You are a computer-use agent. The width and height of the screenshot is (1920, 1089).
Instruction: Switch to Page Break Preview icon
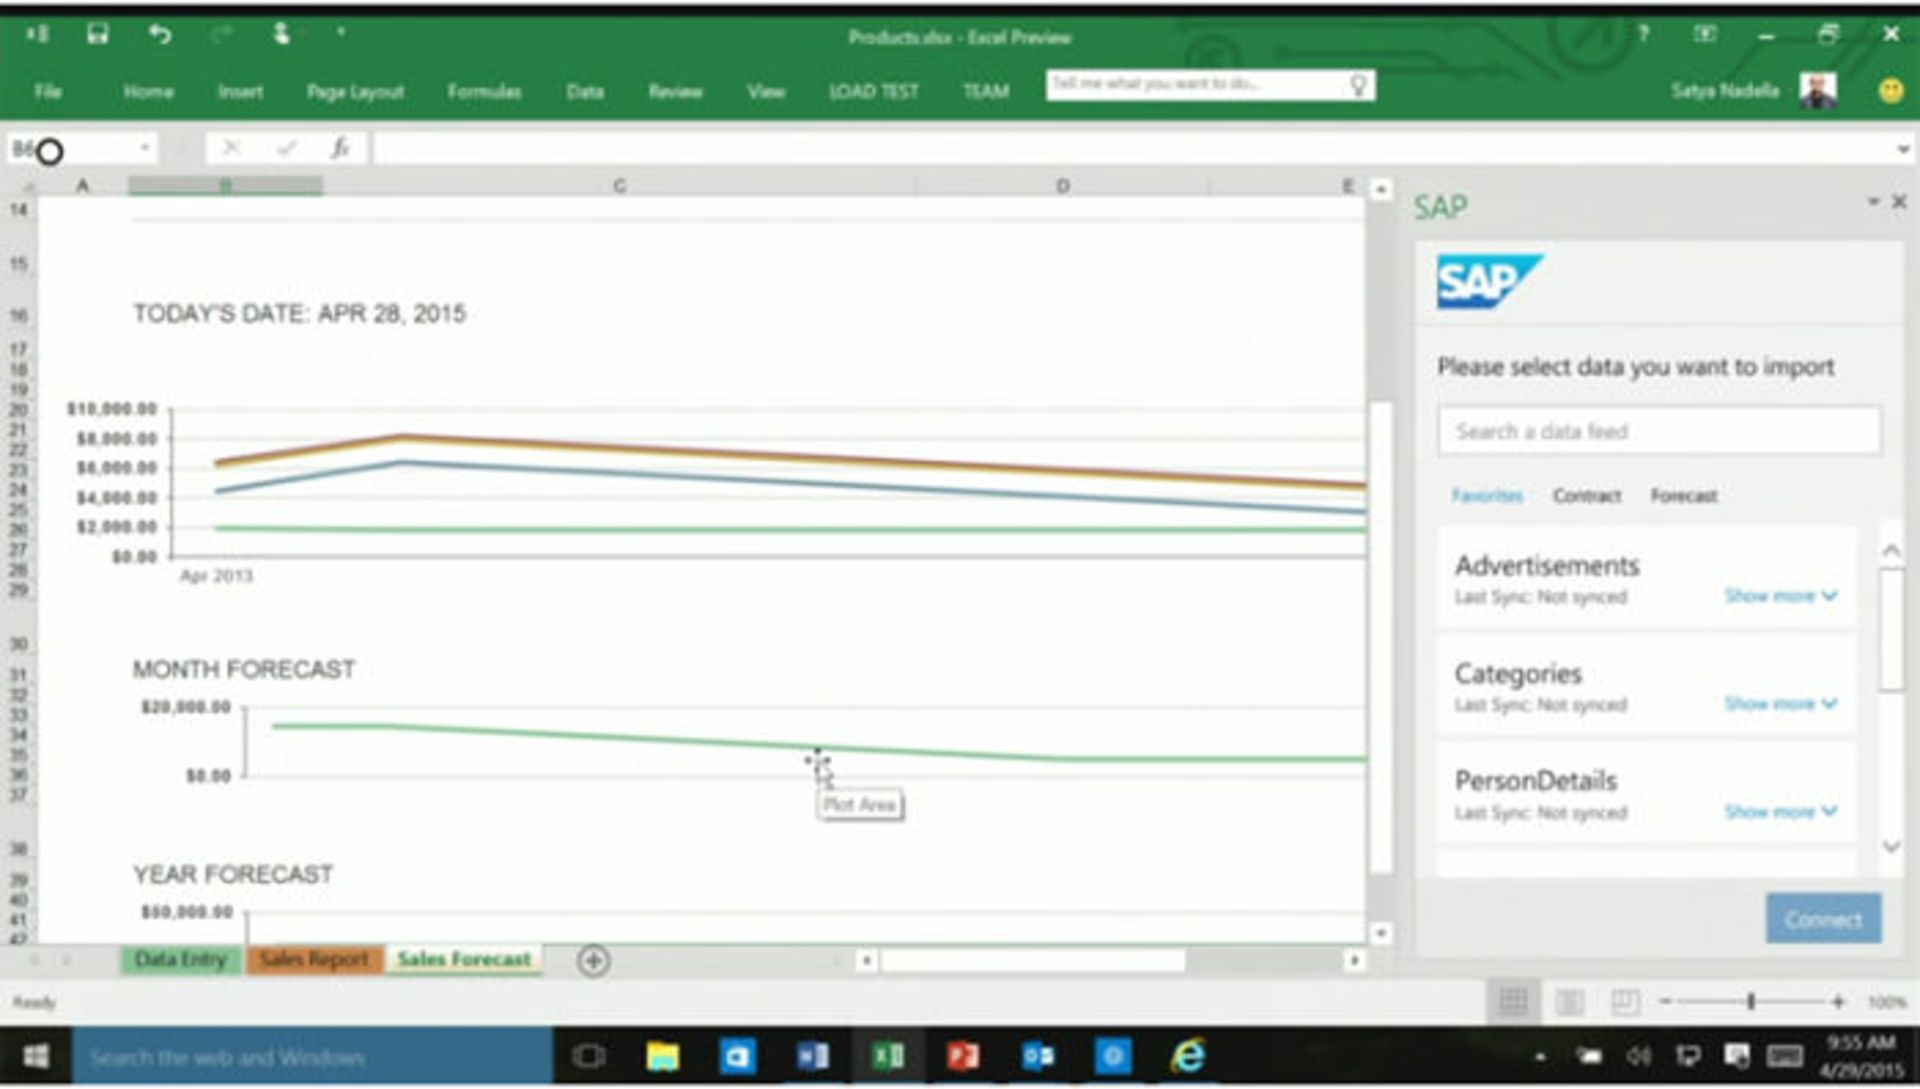click(x=1625, y=1001)
